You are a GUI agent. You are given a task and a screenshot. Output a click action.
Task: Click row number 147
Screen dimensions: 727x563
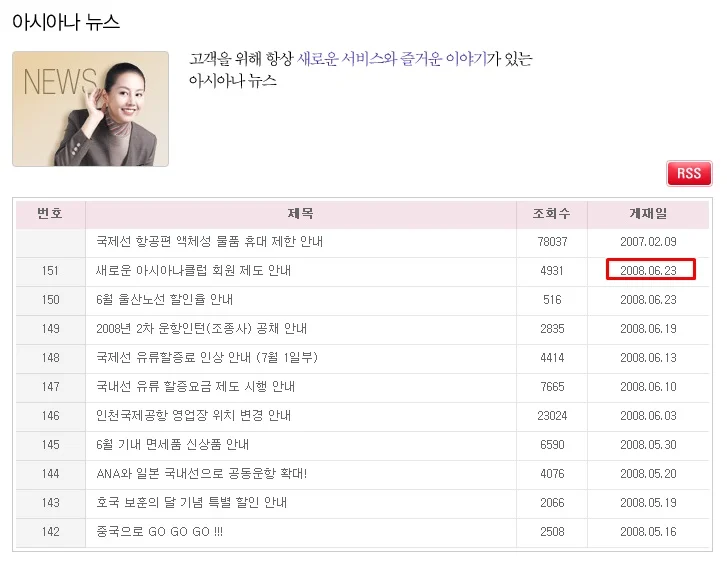[x=51, y=387]
